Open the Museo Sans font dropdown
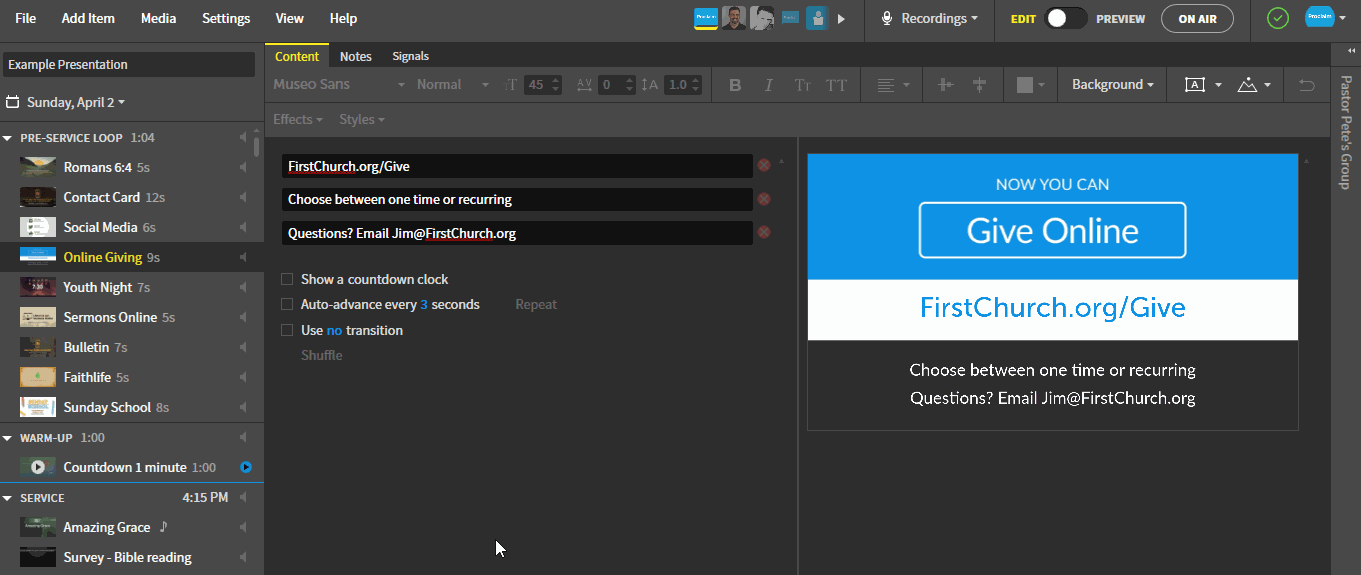This screenshot has height=575, width=1361. (339, 85)
